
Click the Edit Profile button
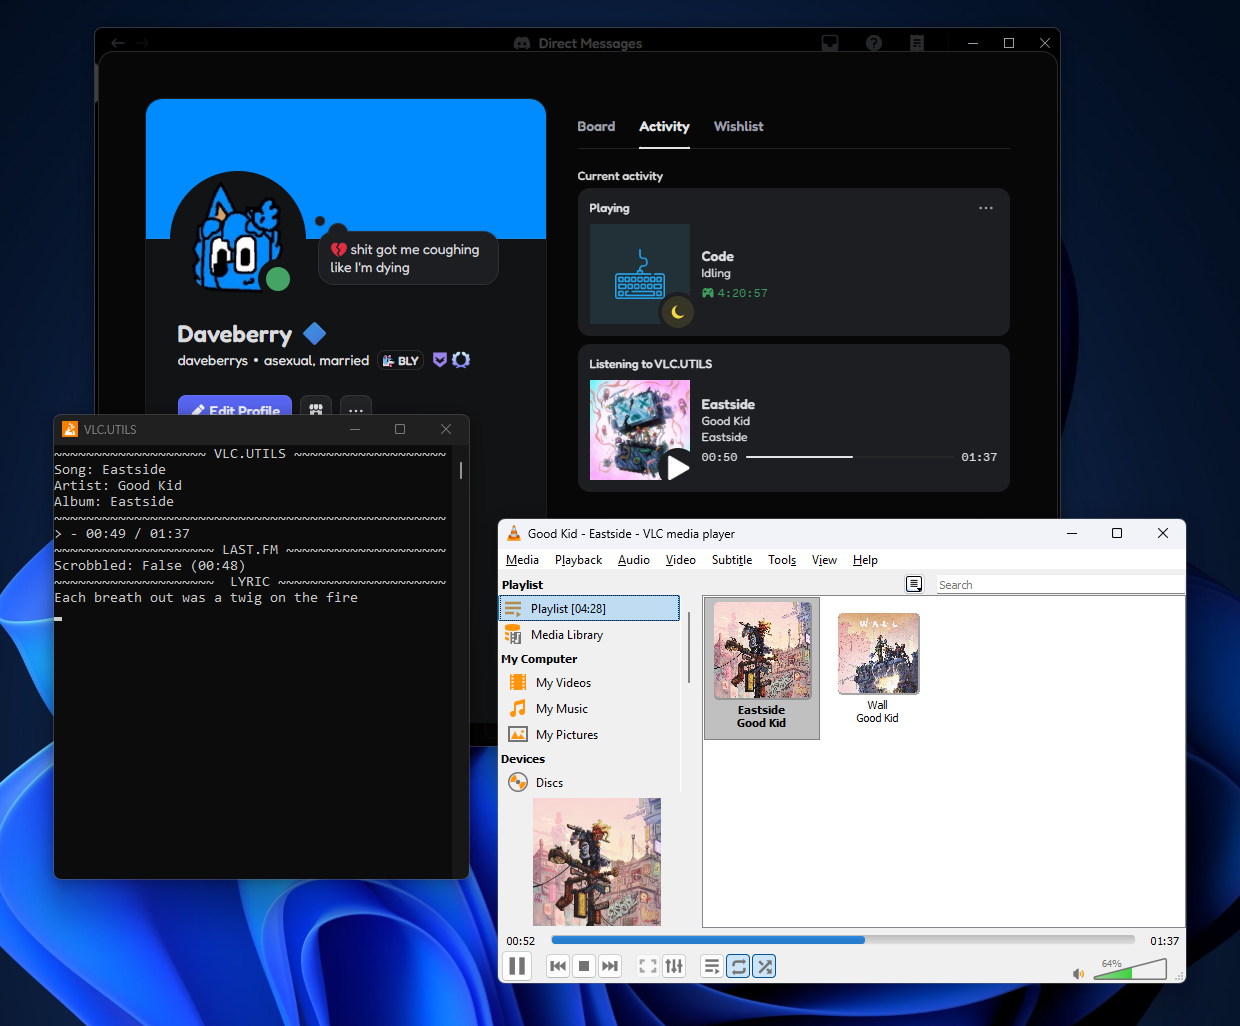point(235,408)
